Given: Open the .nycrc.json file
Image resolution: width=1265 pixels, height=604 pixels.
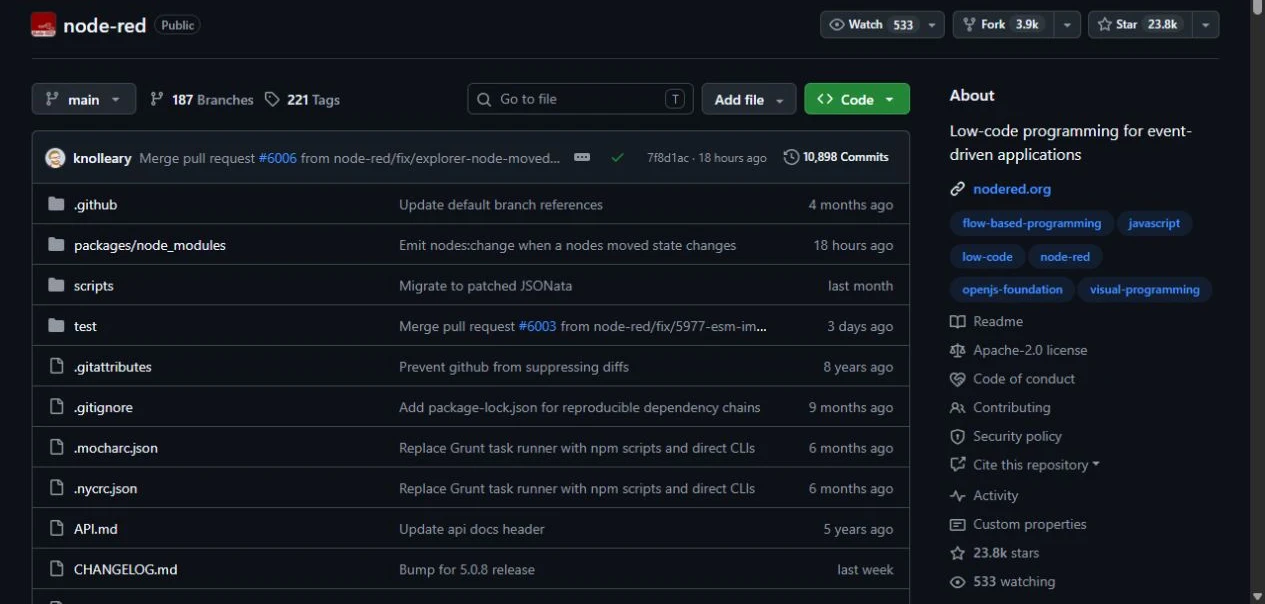Looking at the screenshot, I should point(105,488).
